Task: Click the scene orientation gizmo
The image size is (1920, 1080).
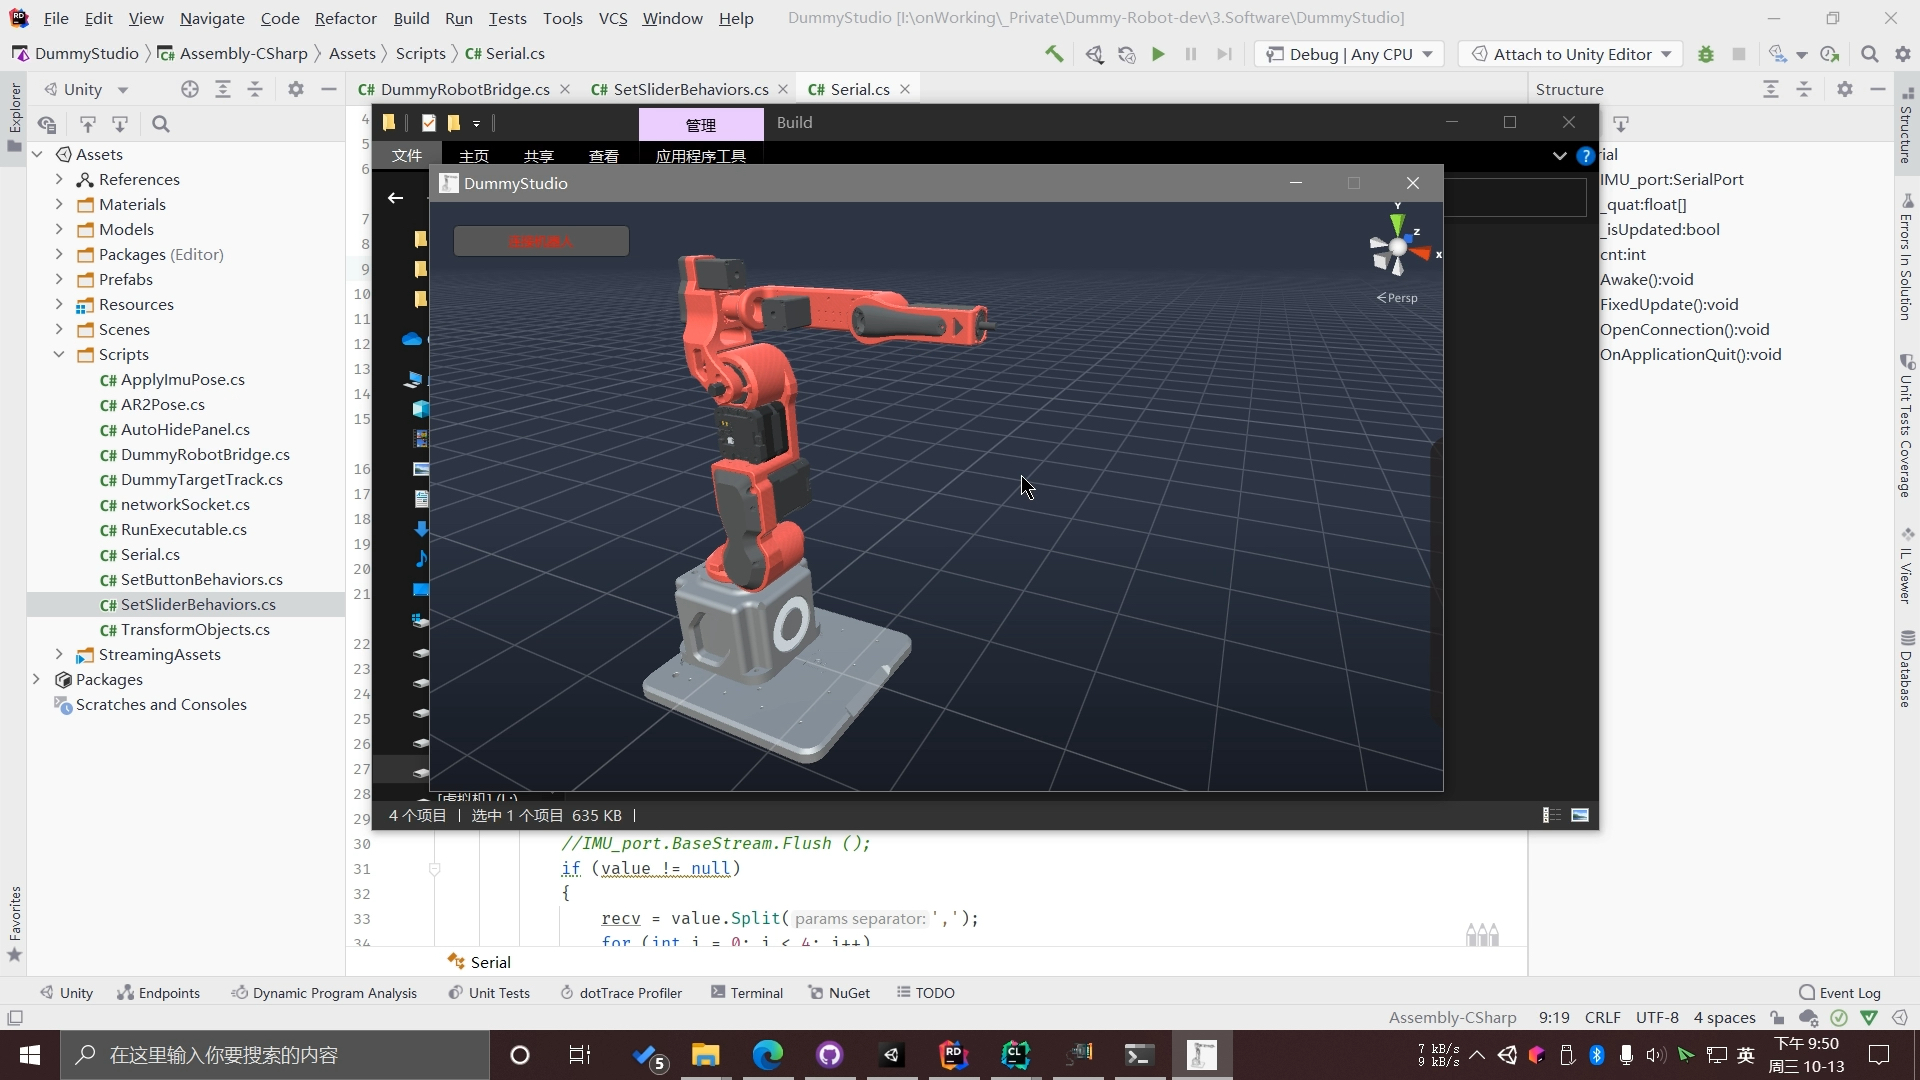Action: point(1398,245)
